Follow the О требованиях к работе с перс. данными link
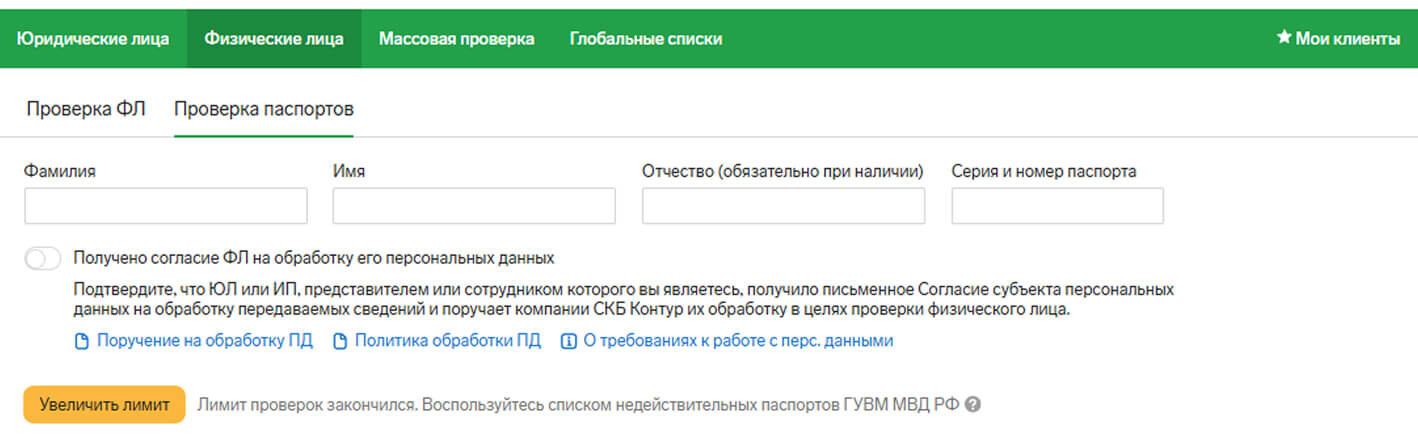 (738, 341)
